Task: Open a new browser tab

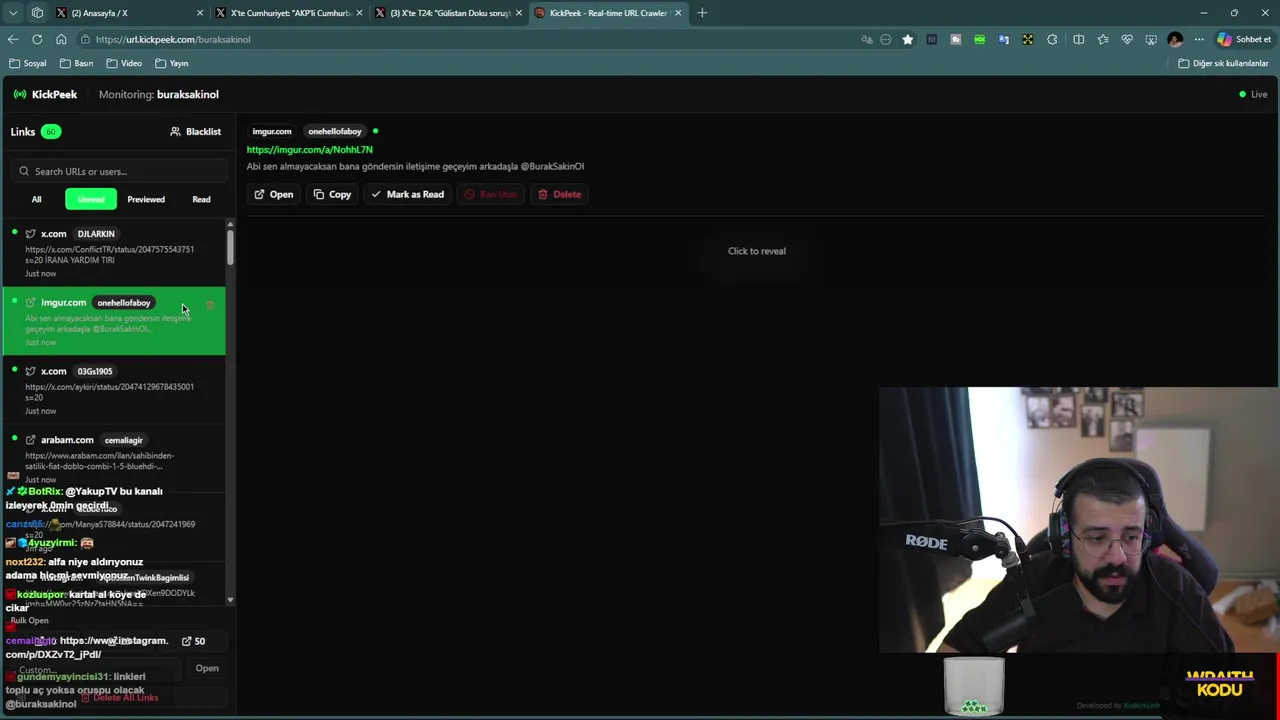Action: coord(702,13)
